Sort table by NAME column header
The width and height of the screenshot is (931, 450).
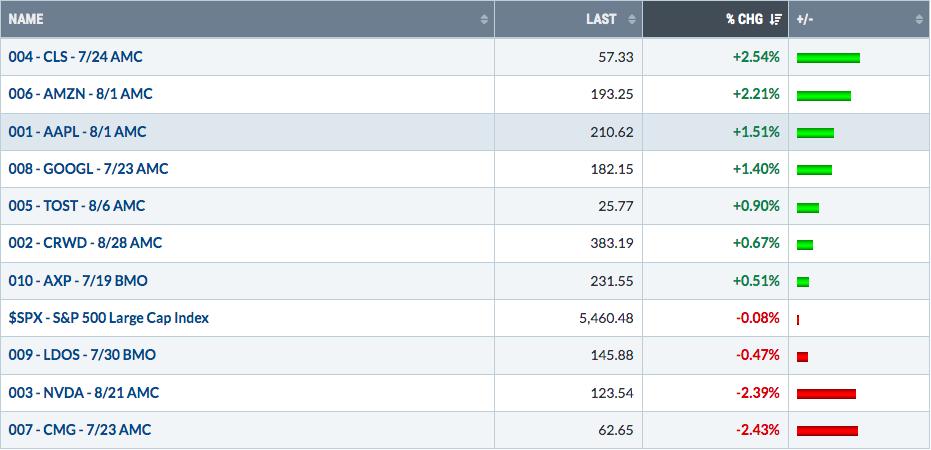247,19
